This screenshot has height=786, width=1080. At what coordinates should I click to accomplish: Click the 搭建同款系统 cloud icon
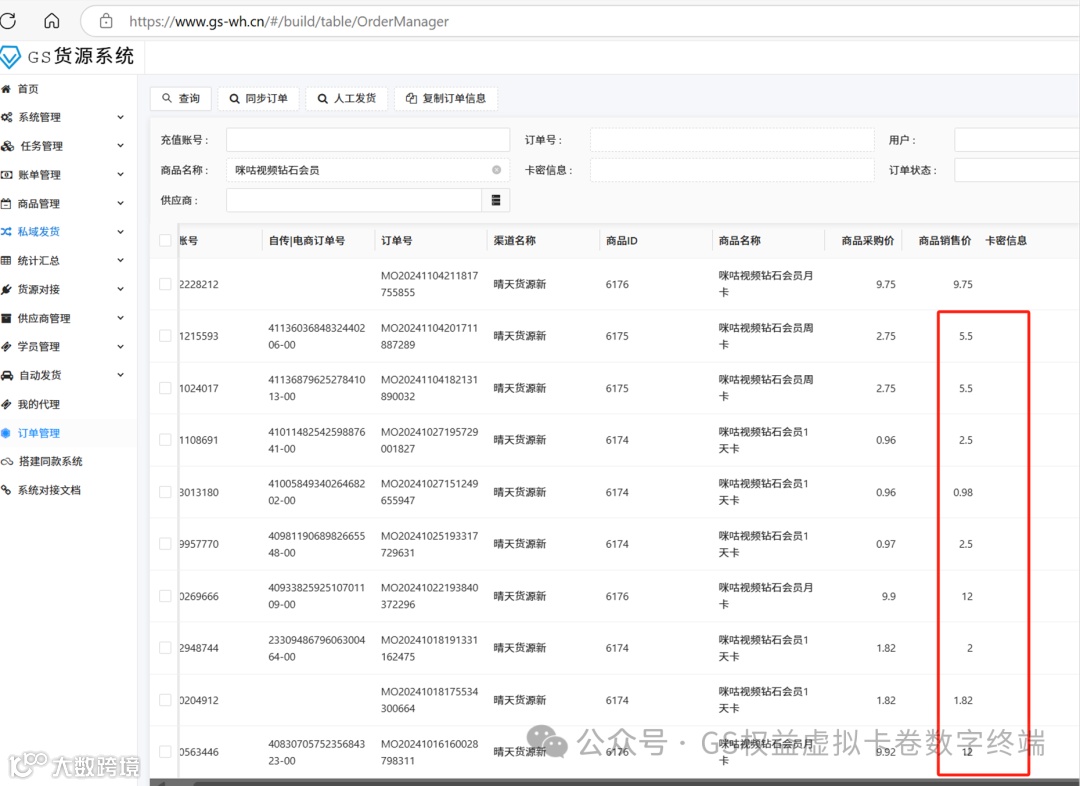tap(7, 462)
